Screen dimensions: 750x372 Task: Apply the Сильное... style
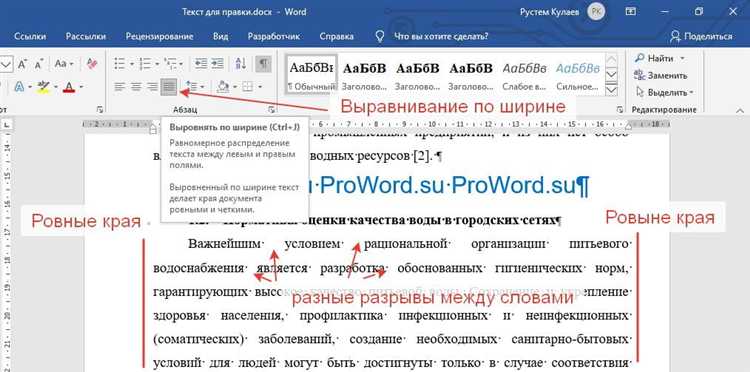578,75
